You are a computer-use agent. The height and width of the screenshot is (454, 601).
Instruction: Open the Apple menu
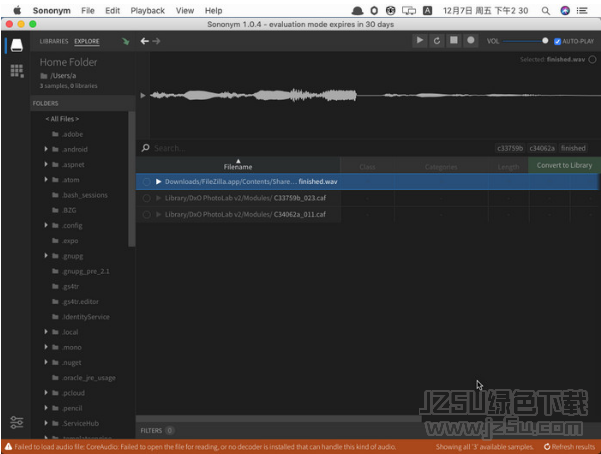click(x=17, y=10)
